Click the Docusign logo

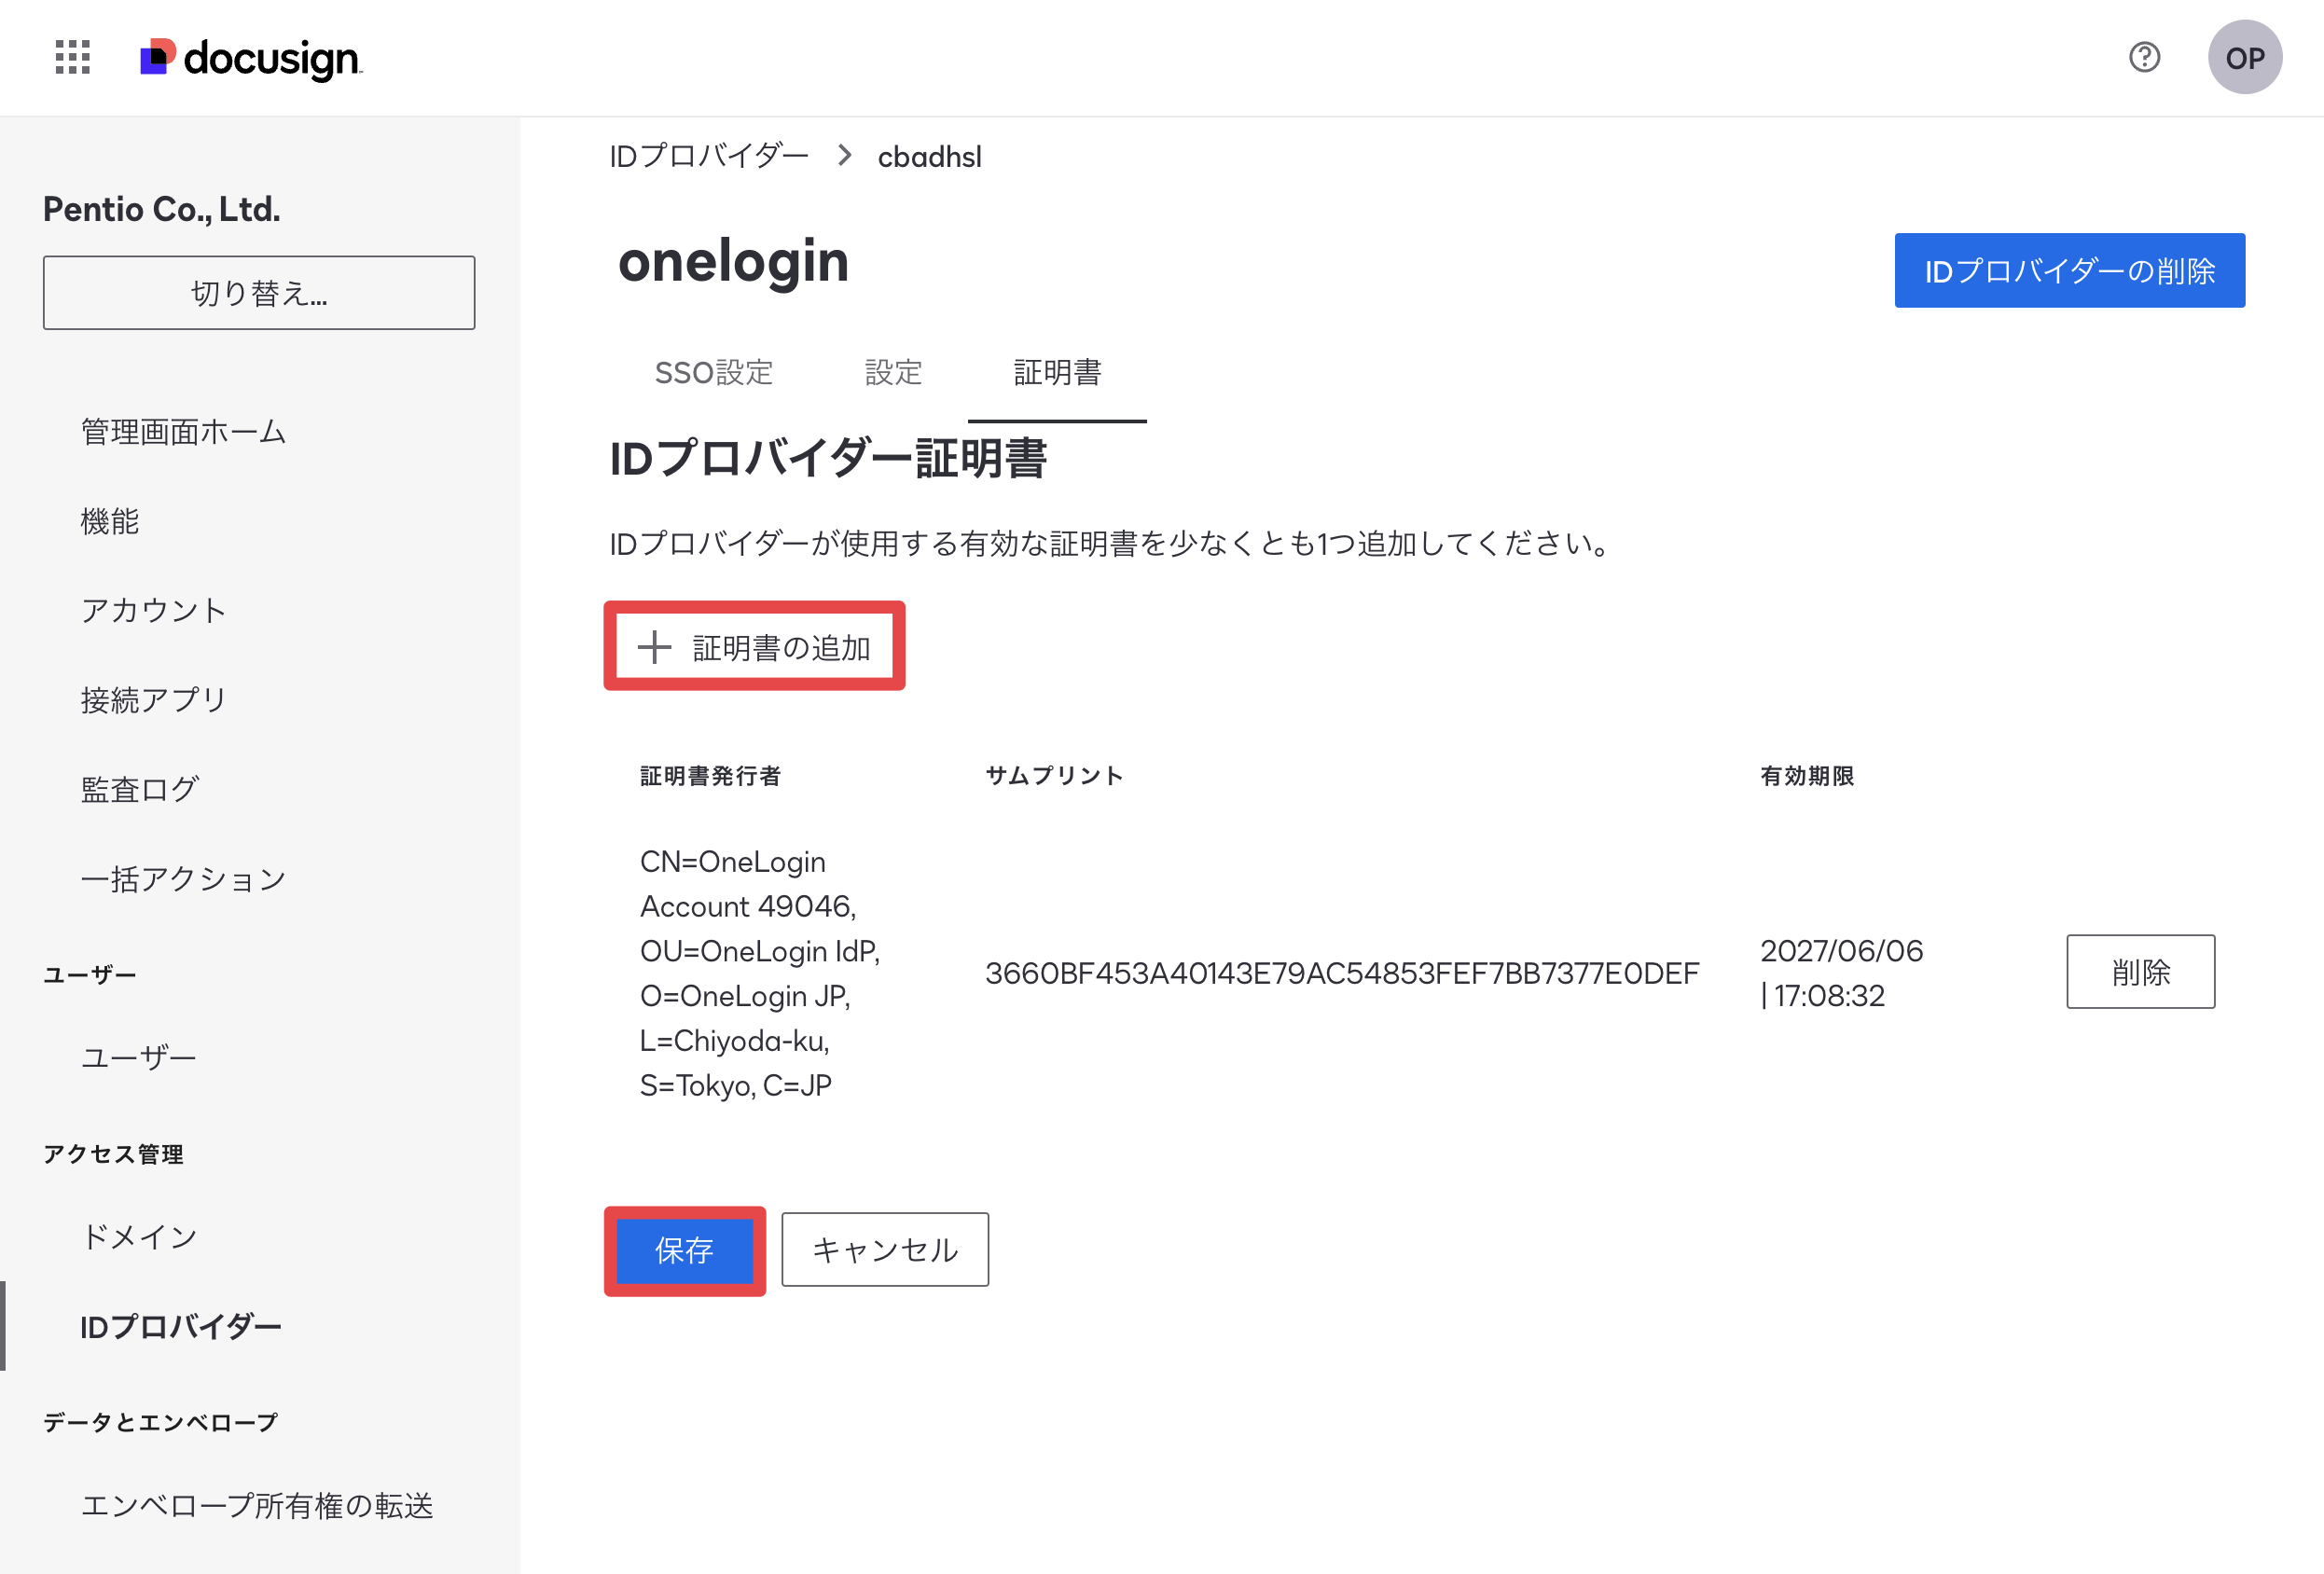(x=251, y=58)
